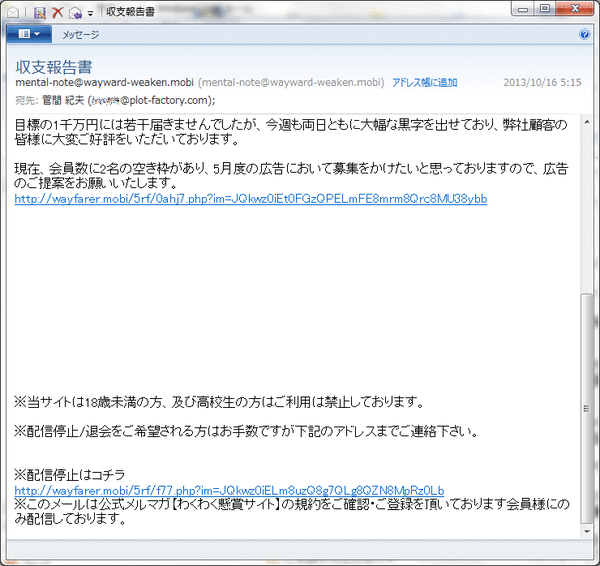Click アドレス帳に追加 link

click(425, 83)
